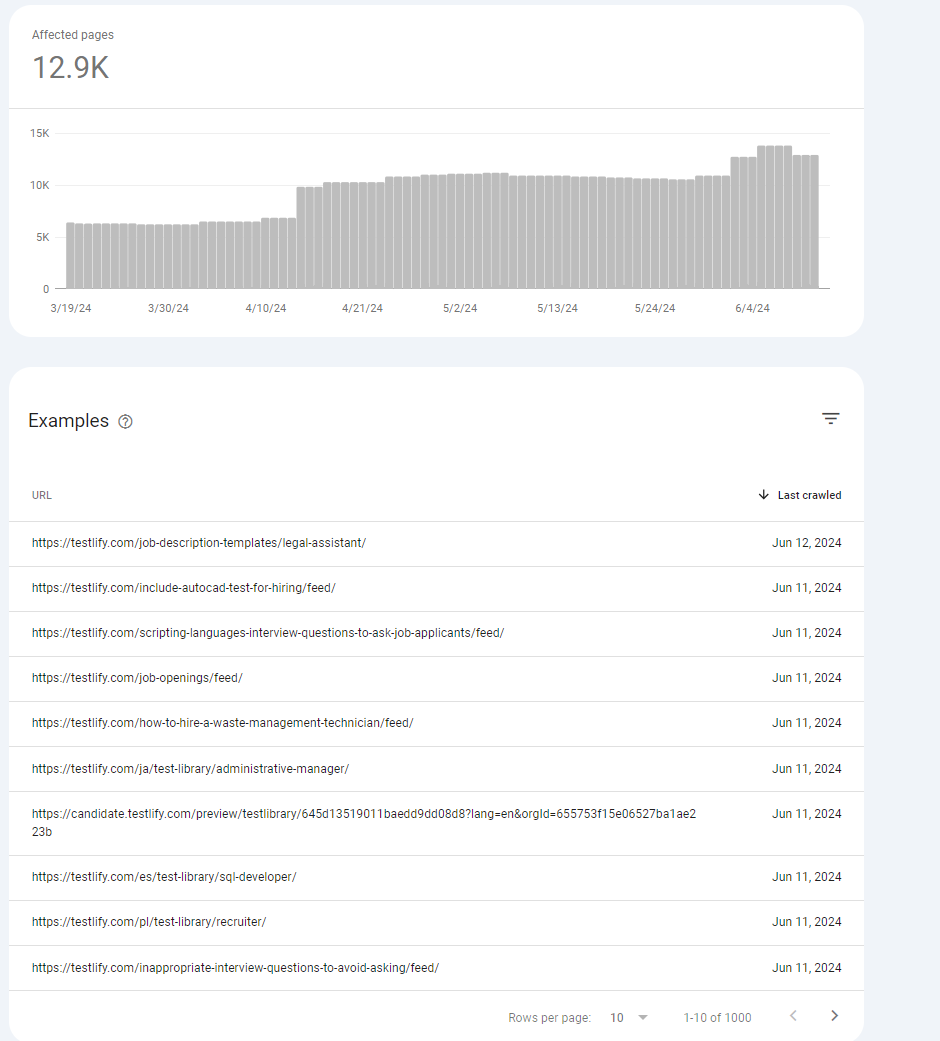Select the scripting-languages interview questions feed row
Viewport: 940px width, 1041px height.
pyautogui.click(x=436, y=634)
